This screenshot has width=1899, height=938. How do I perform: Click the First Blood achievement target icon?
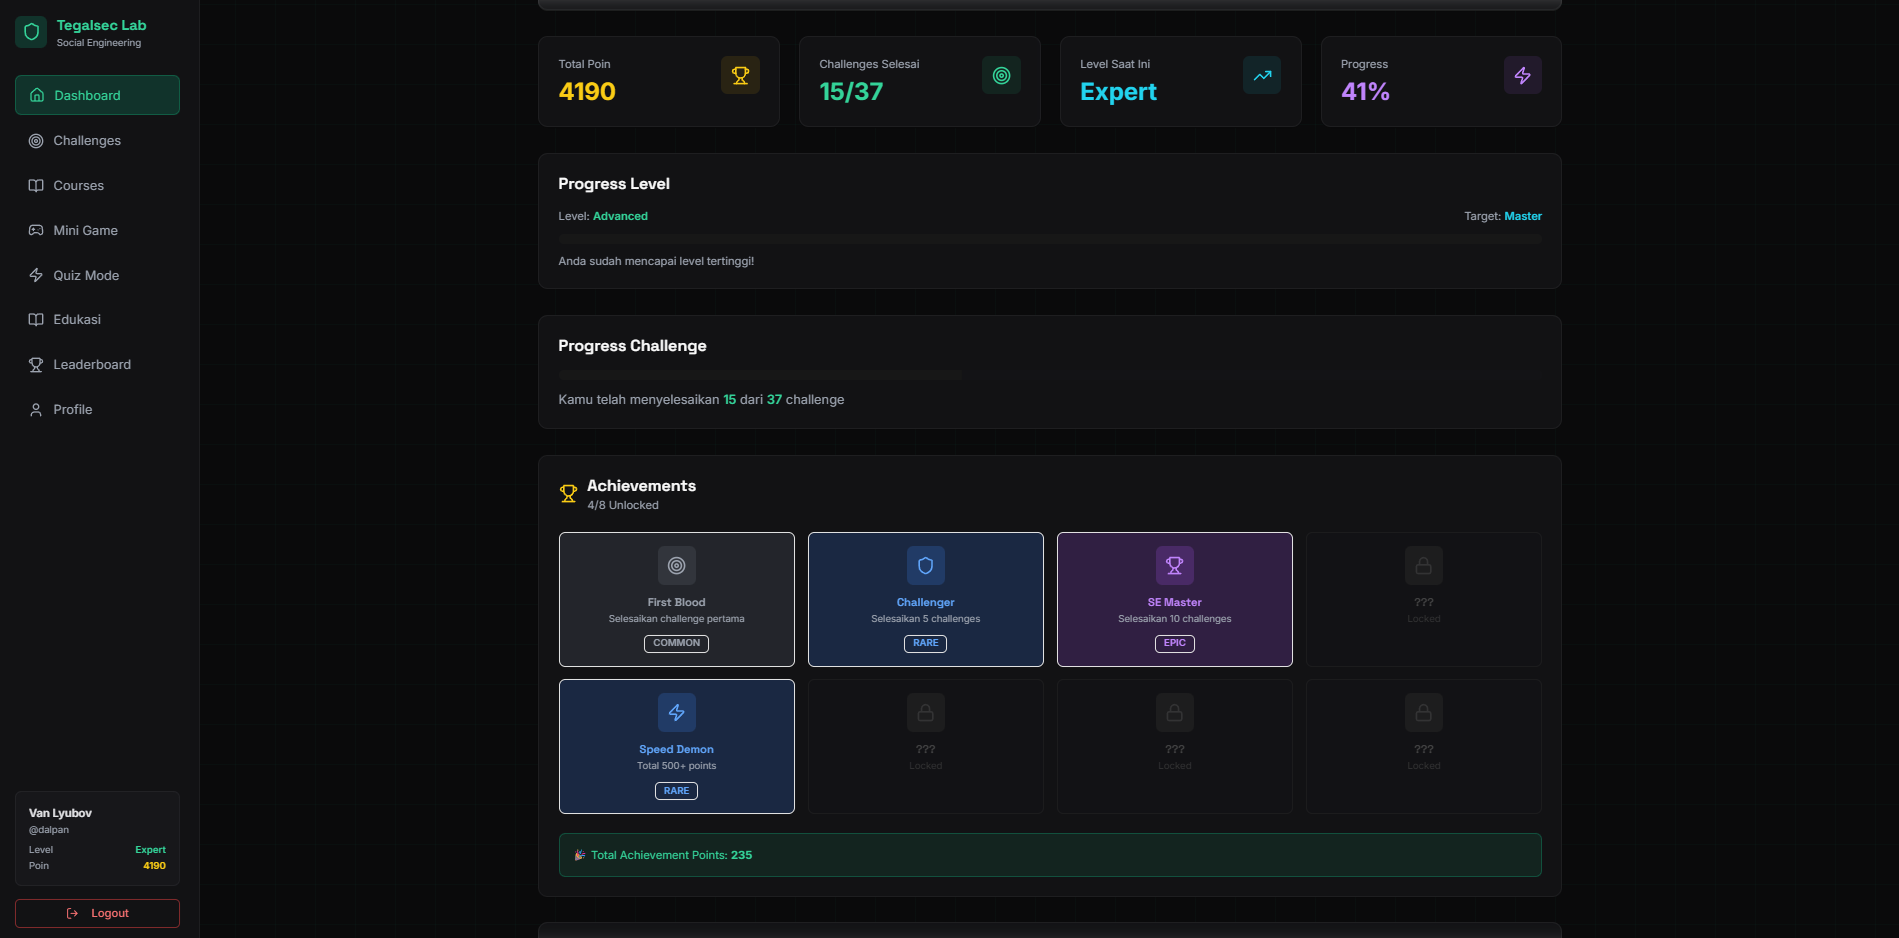(677, 566)
